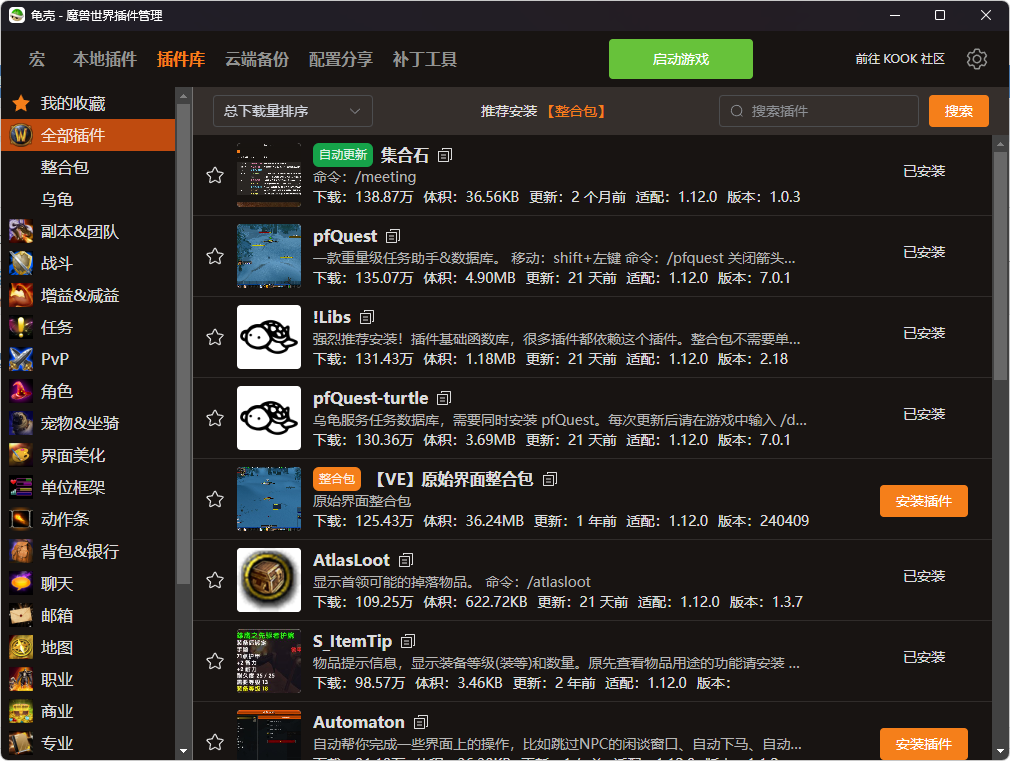Switch to the 补丁工具 tab
The height and width of the screenshot is (761, 1010).
click(x=425, y=59)
